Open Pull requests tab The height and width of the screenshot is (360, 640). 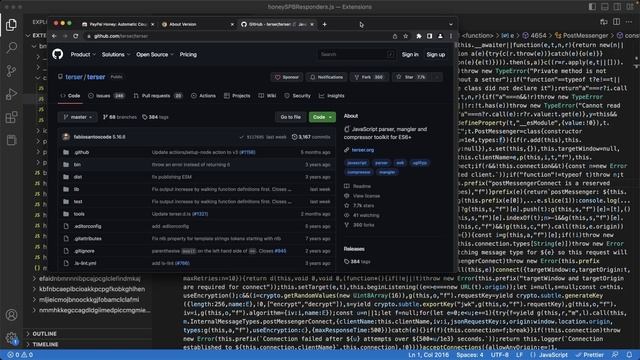[158, 96]
